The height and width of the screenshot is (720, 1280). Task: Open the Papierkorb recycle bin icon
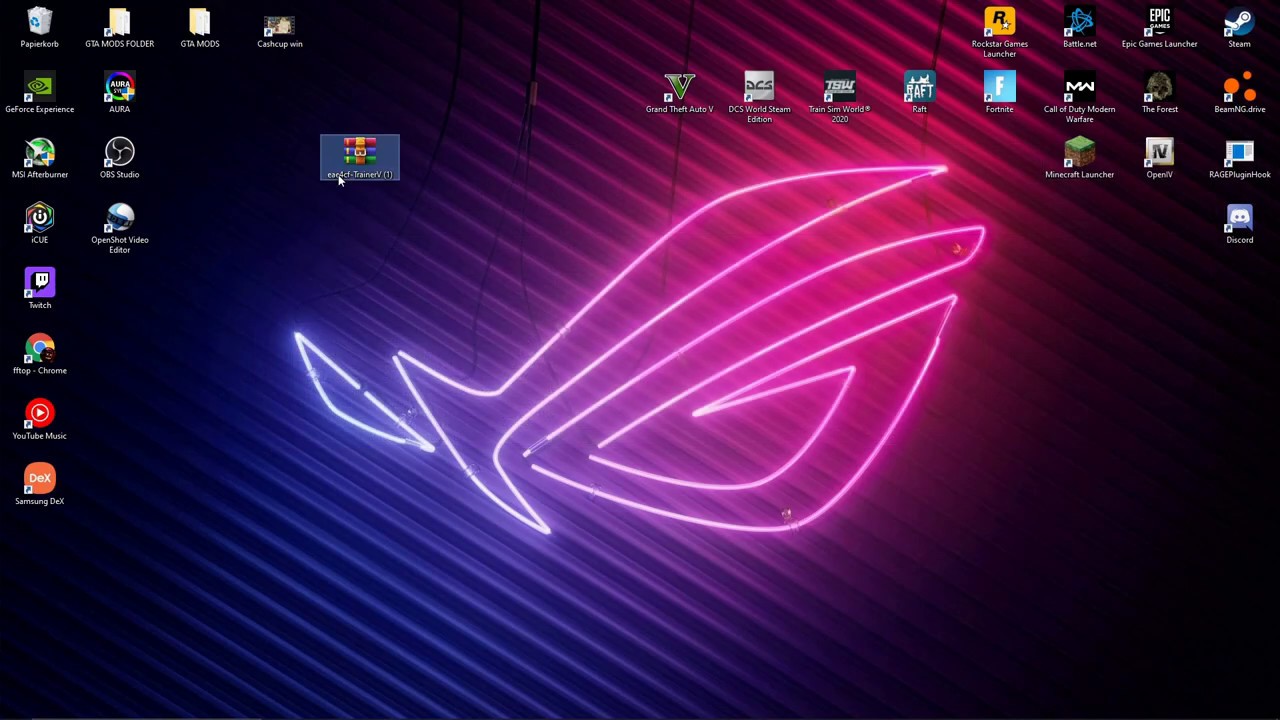coord(39,27)
